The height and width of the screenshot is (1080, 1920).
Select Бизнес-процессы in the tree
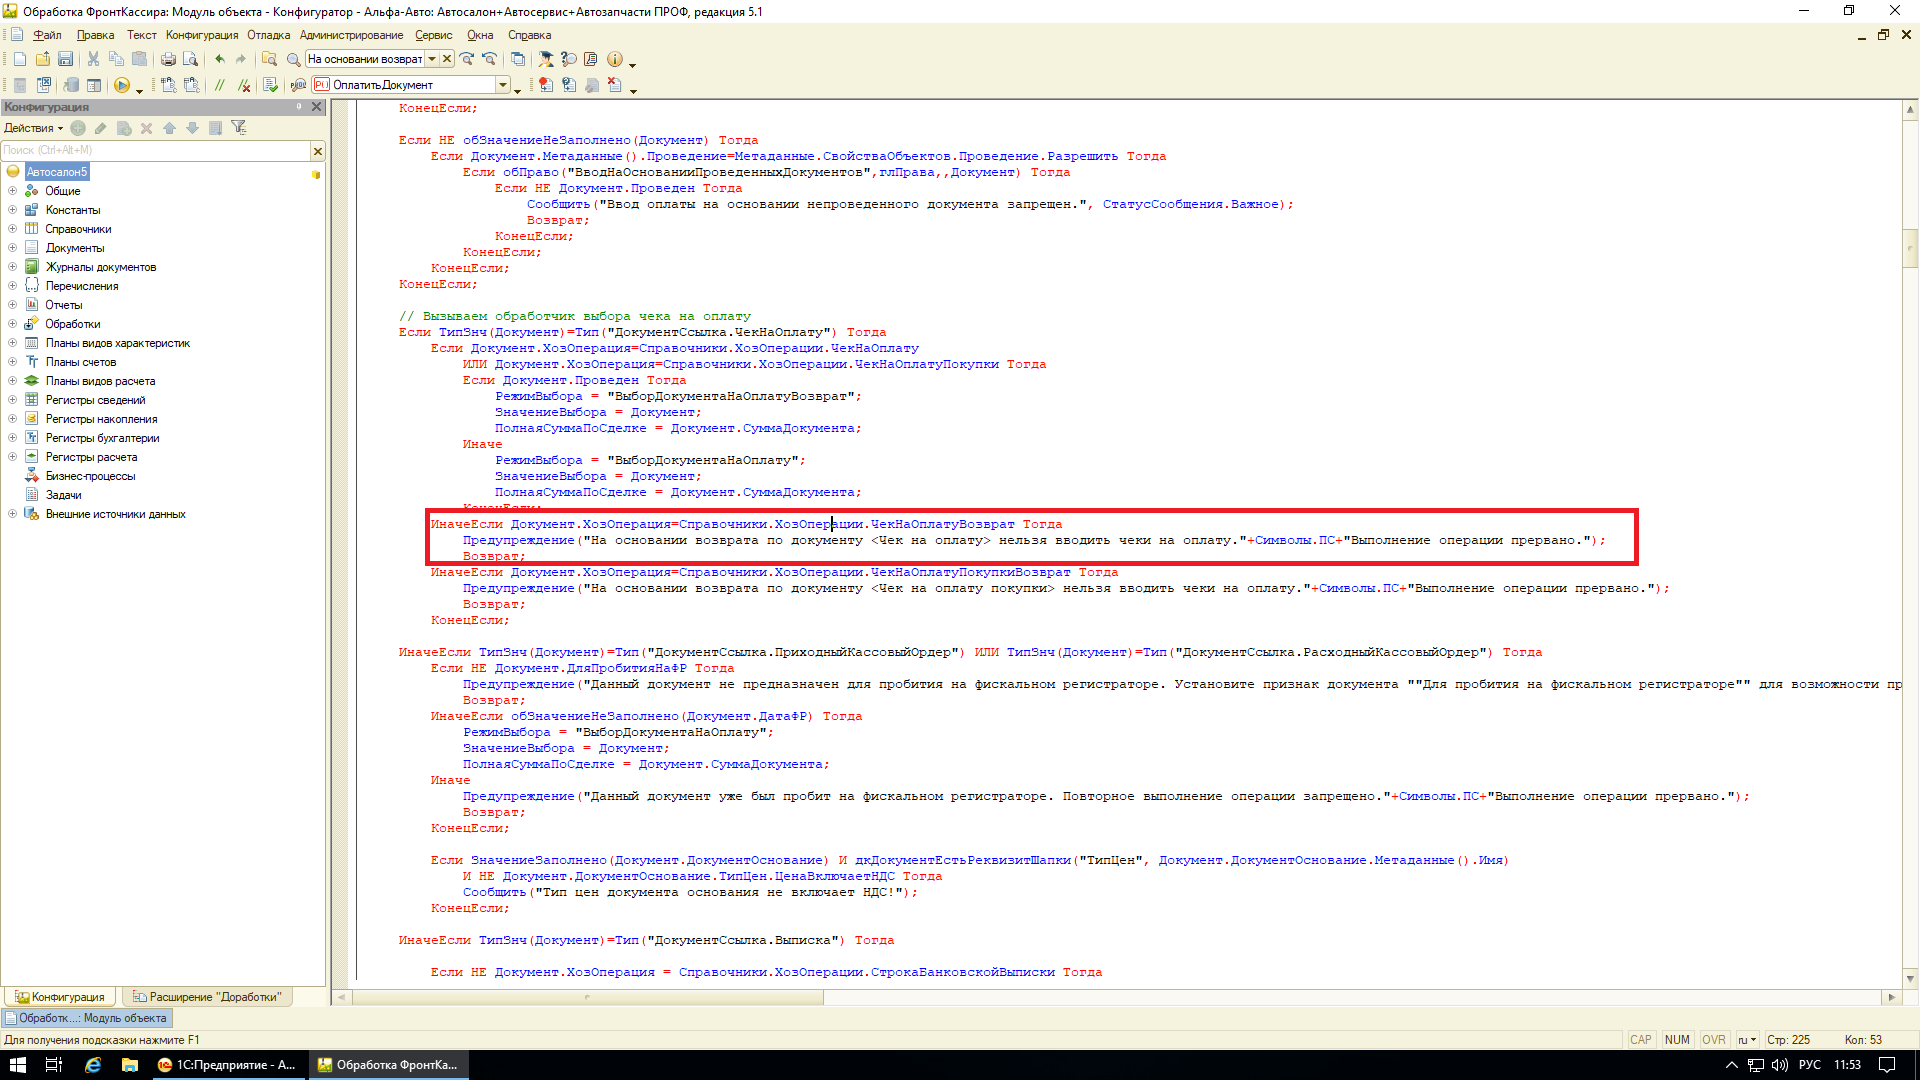[x=90, y=476]
